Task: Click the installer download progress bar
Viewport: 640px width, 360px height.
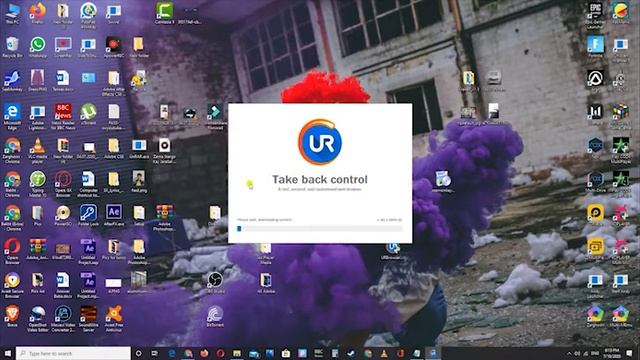Action: coord(320,229)
